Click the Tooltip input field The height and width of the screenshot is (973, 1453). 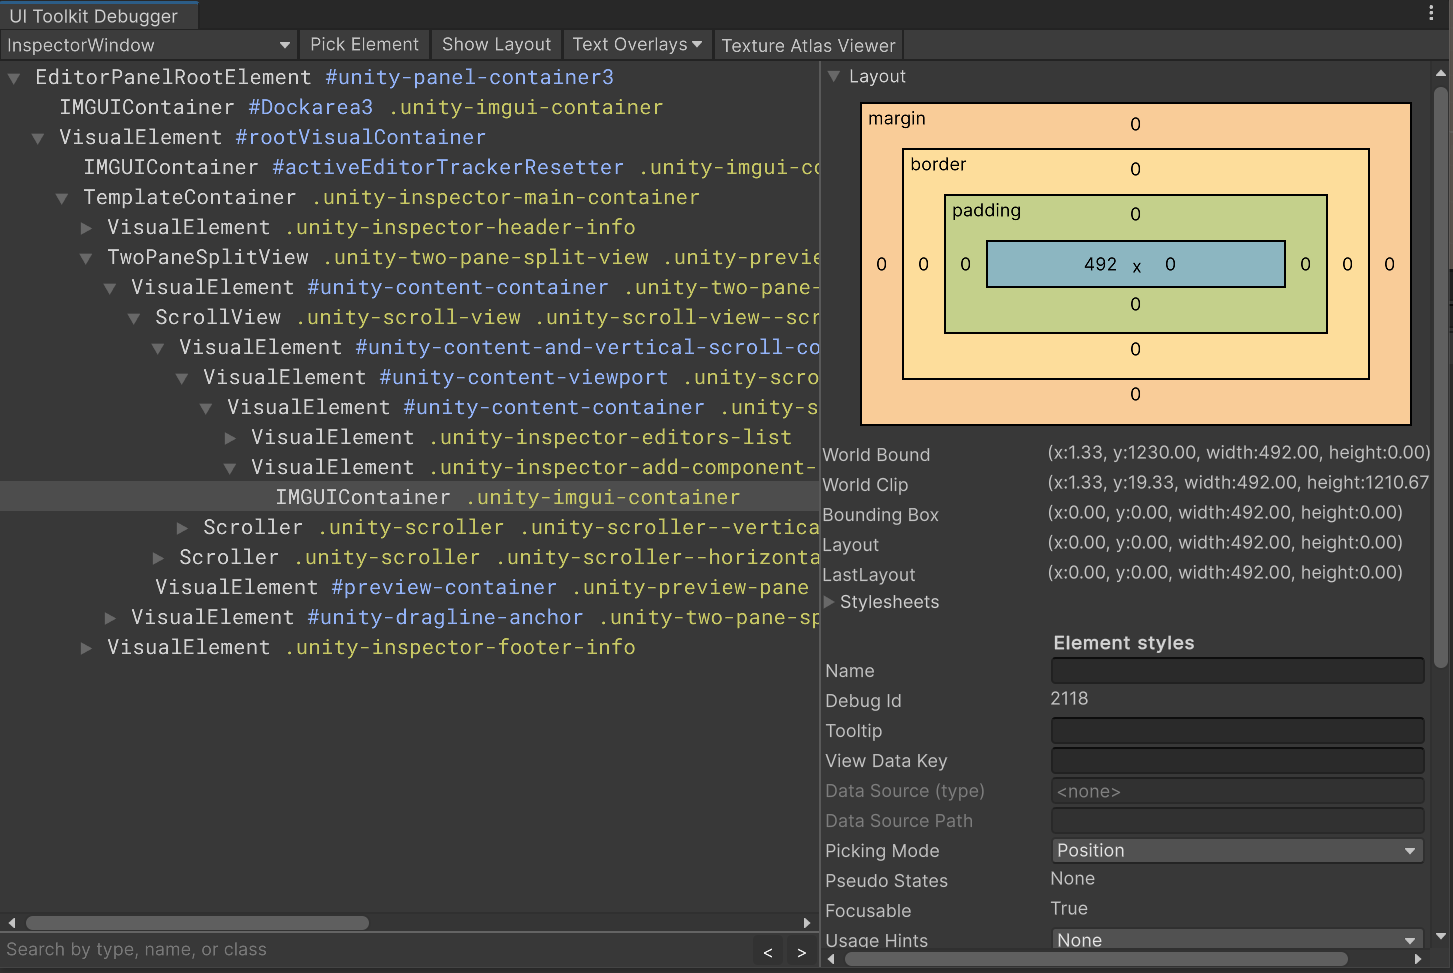tap(1237, 731)
